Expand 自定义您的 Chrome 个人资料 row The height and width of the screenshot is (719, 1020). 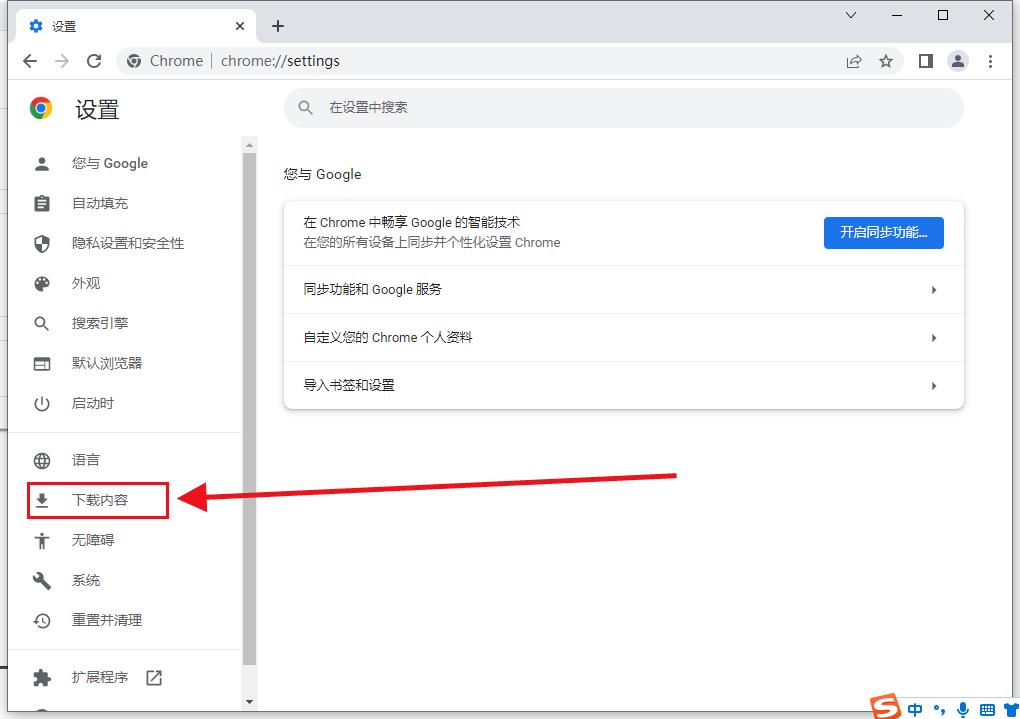[x=623, y=338]
